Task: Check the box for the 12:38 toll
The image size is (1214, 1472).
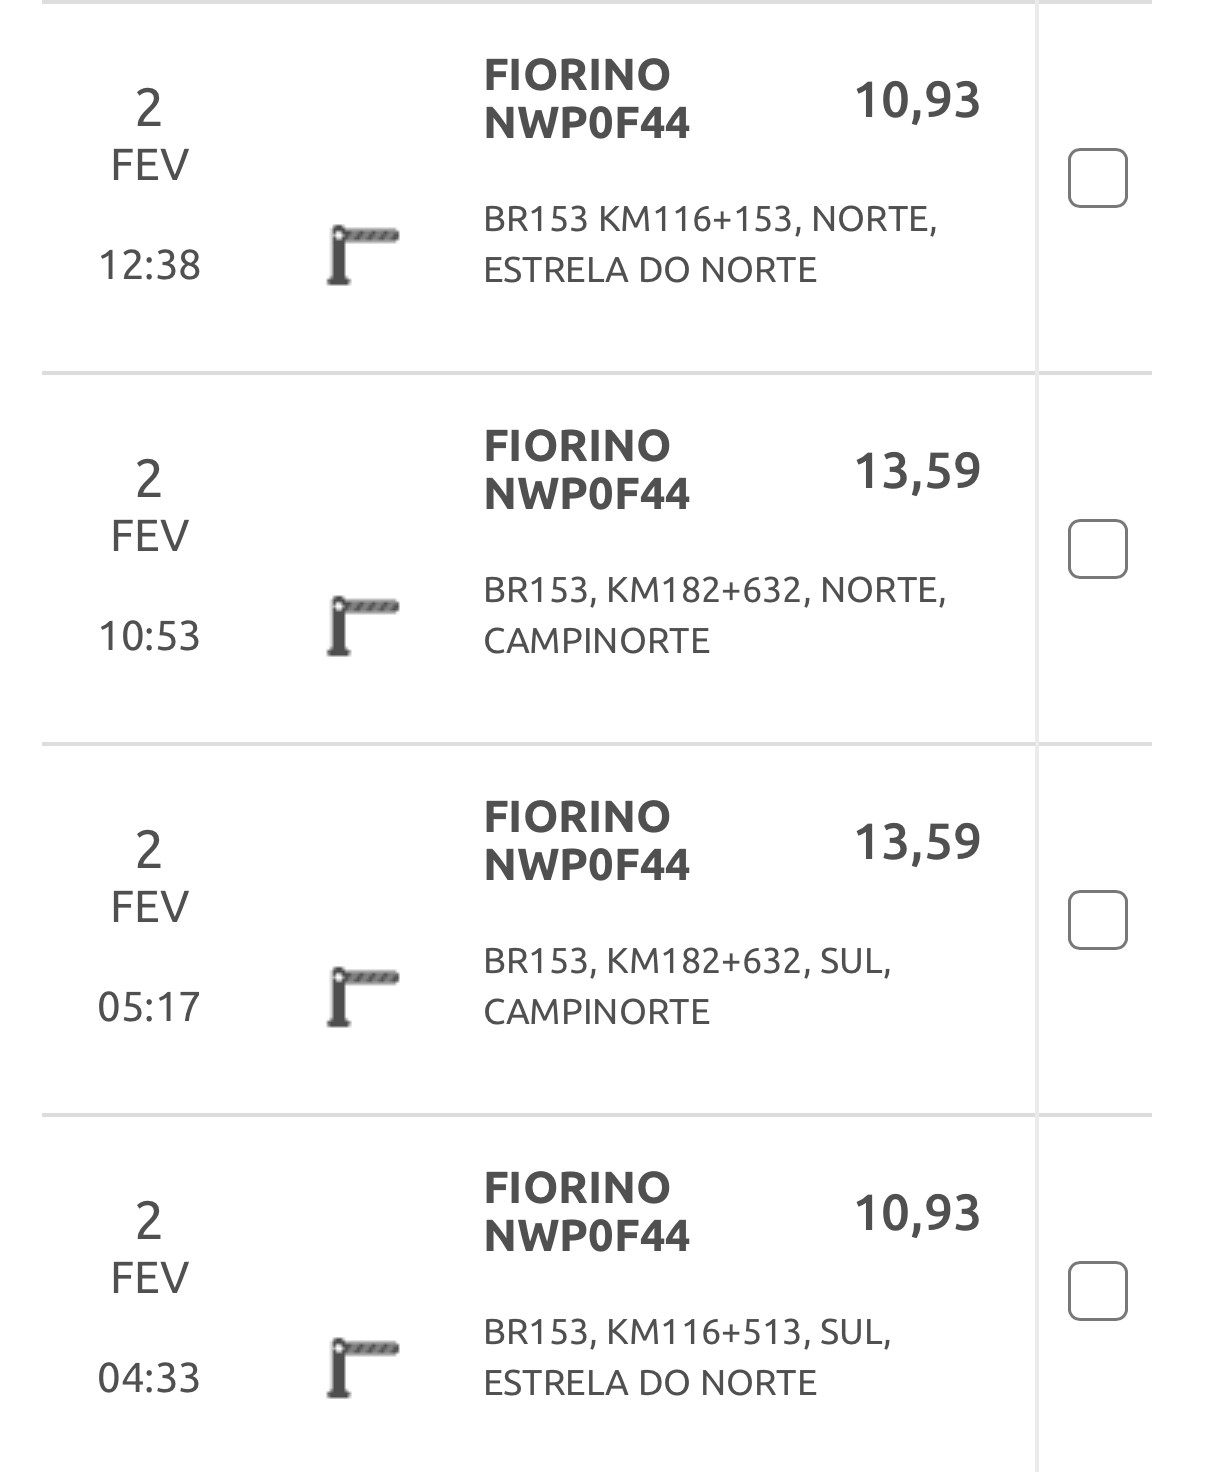Action: [x=1097, y=178]
